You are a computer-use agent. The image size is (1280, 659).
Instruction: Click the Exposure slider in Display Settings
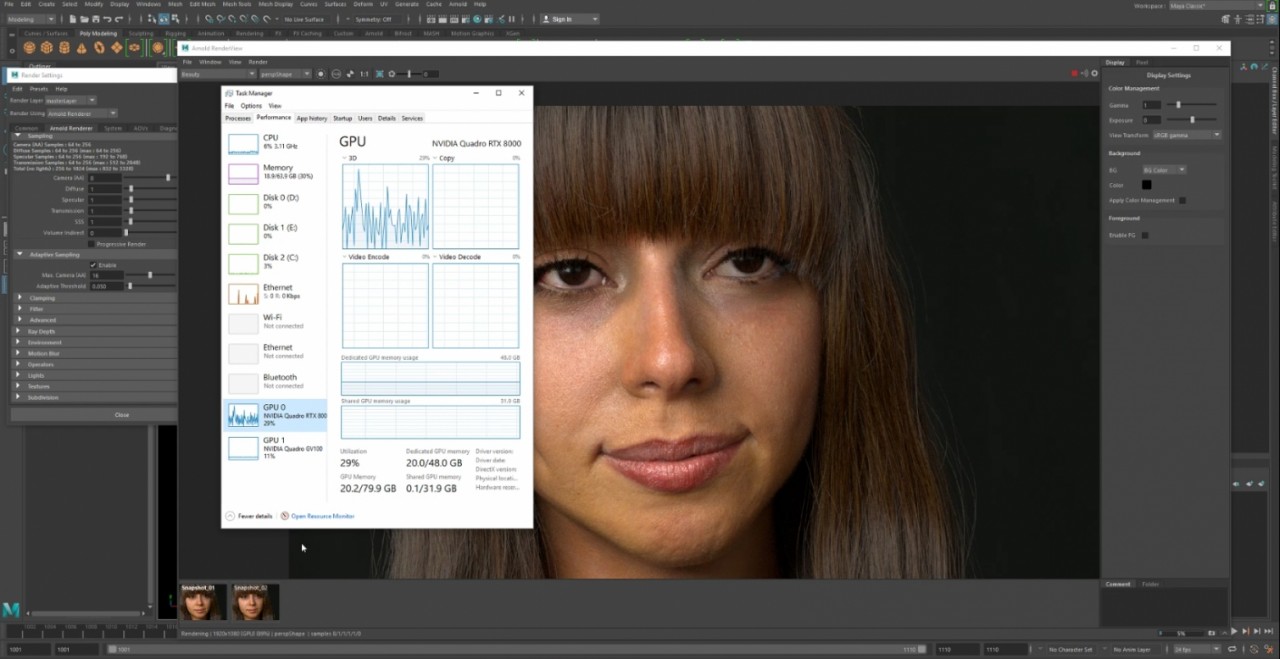(x=1192, y=120)
